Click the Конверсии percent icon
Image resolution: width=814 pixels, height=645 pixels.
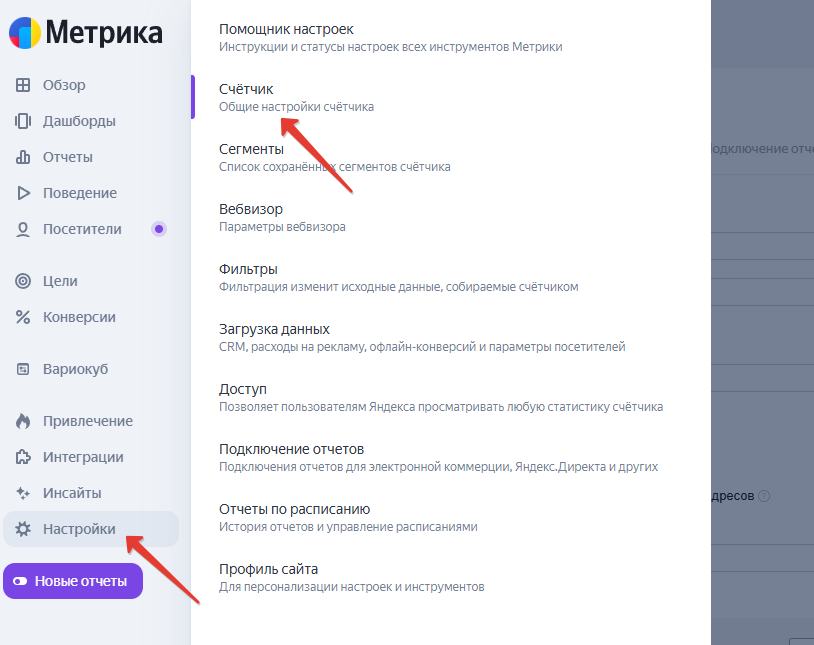(23, 317)
